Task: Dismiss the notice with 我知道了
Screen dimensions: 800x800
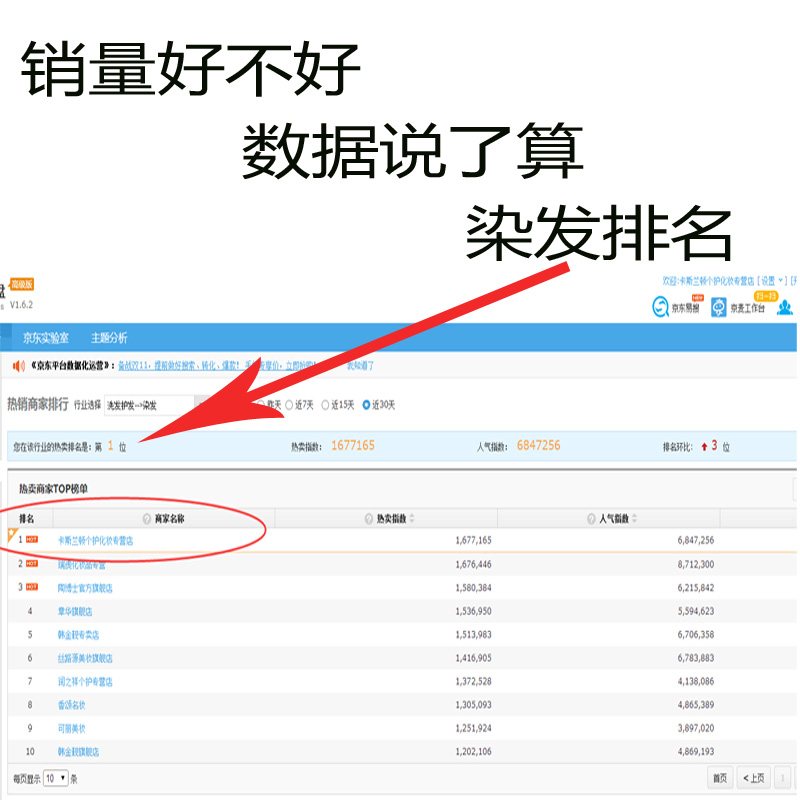Action: (360, 366)
